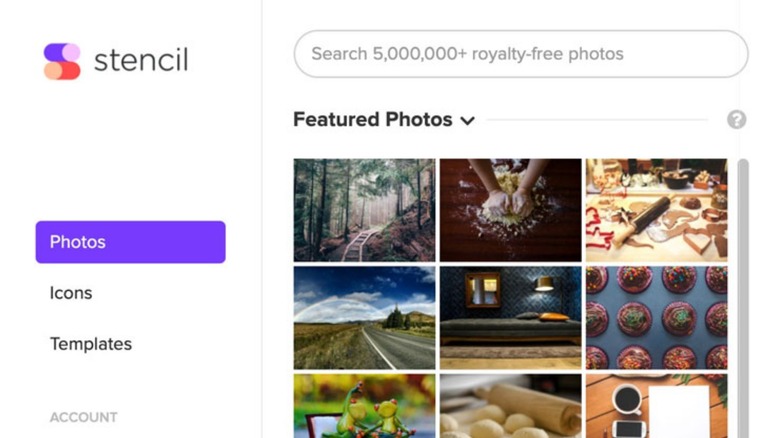This screenshot has width=780, height=438.
Task: Choose the dark room sofa photo
Action: coord(510,317)
